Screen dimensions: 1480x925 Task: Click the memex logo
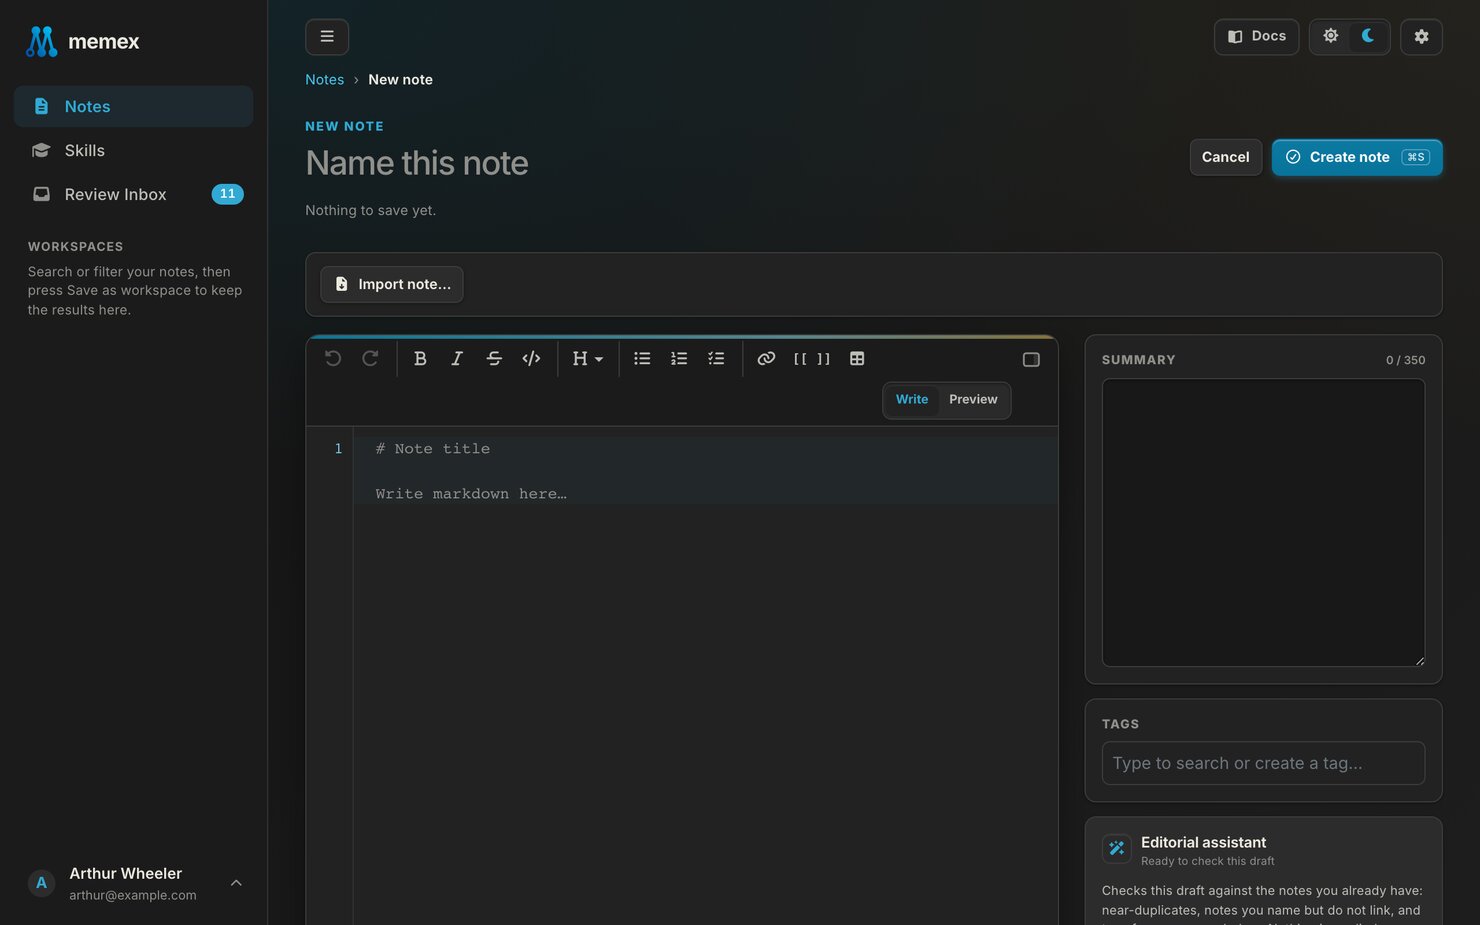(83, 41)
